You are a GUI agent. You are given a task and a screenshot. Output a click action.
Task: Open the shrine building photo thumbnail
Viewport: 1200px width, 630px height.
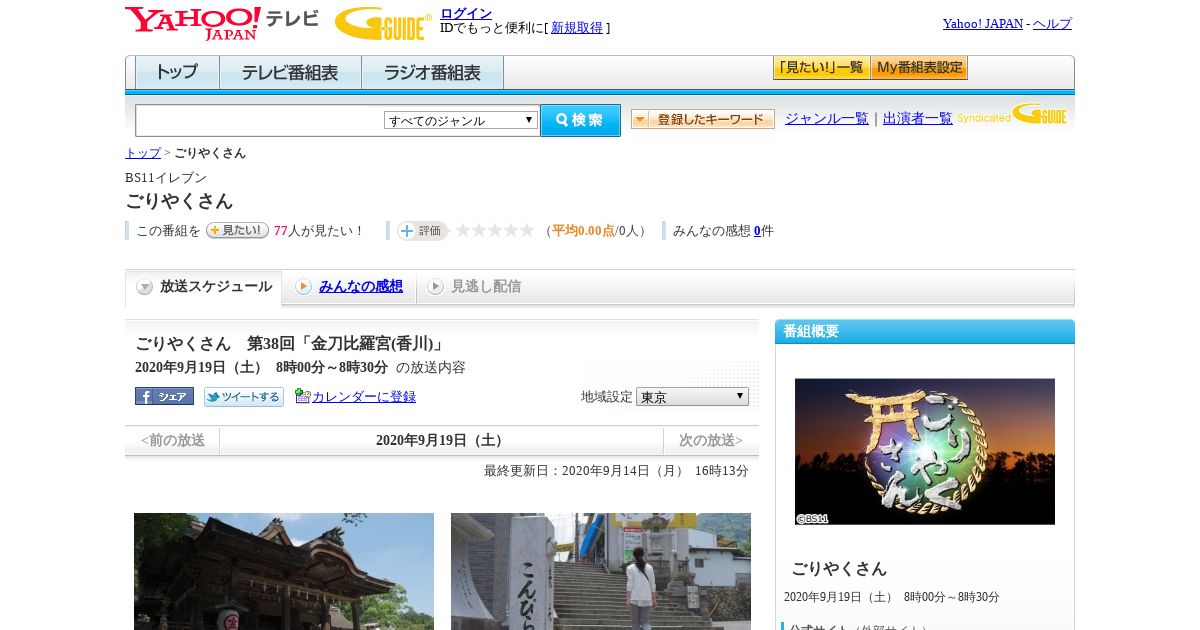[x=284, y=571]
